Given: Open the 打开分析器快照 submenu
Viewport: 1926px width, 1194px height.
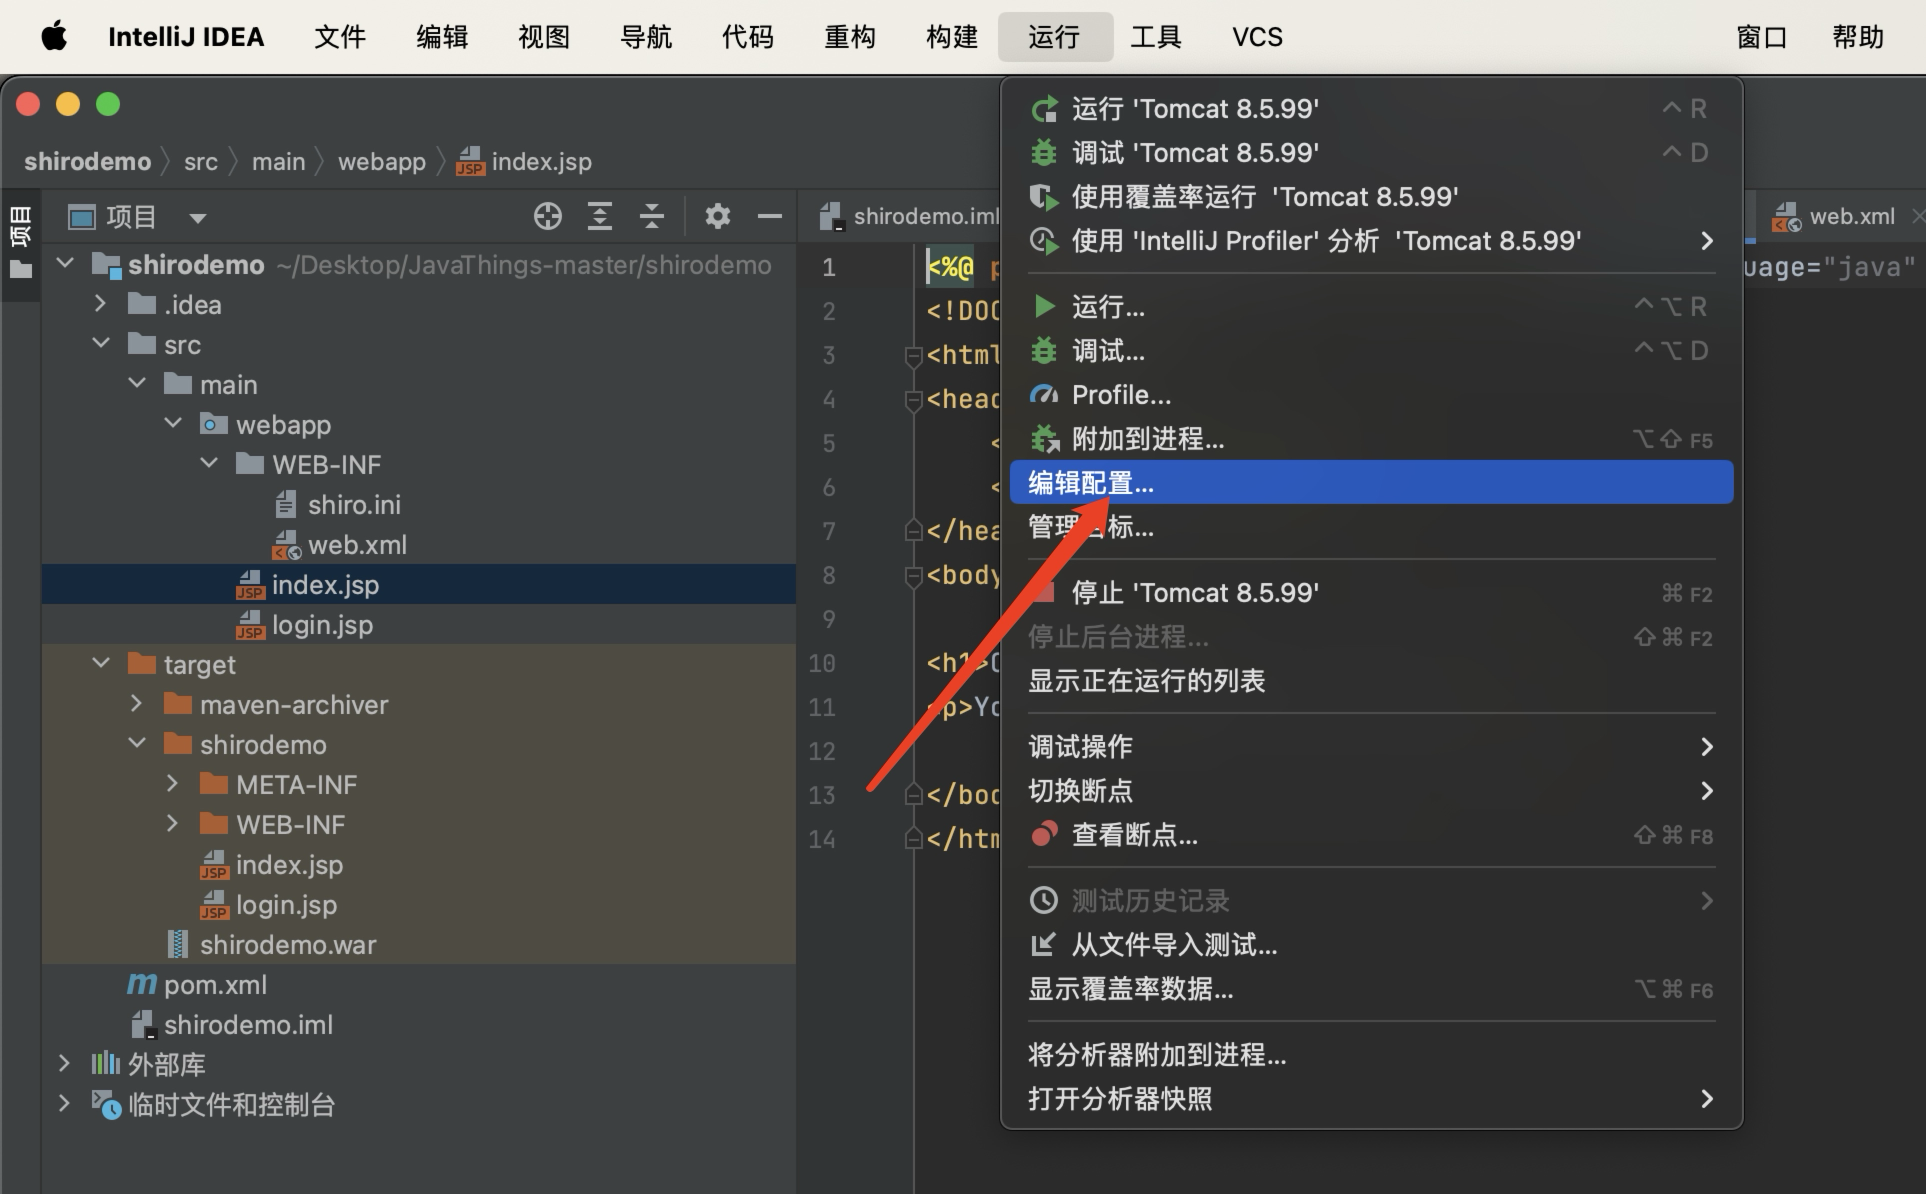Looking at the screenshot, I should (x=1371, y=1099).
